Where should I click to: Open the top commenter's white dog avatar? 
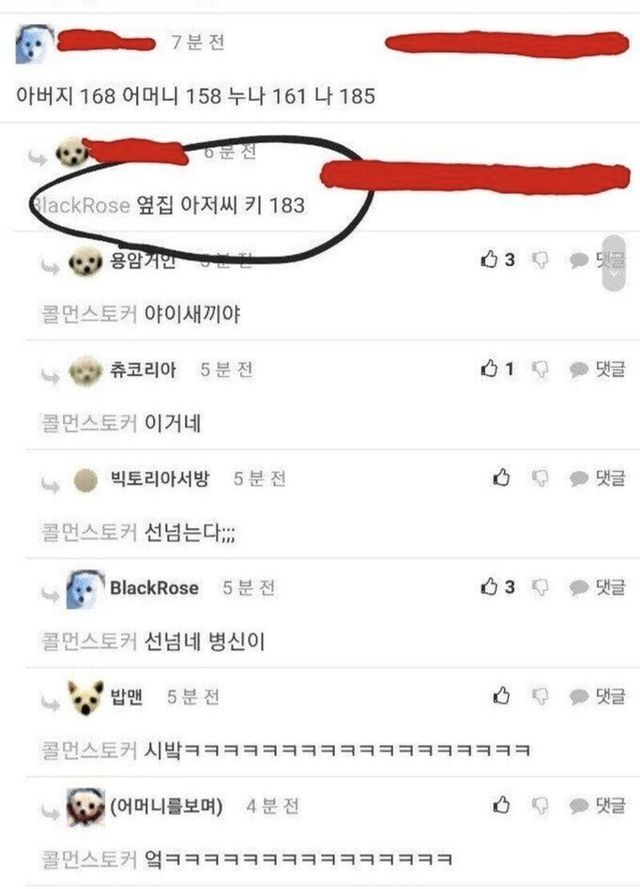point(33,44)
